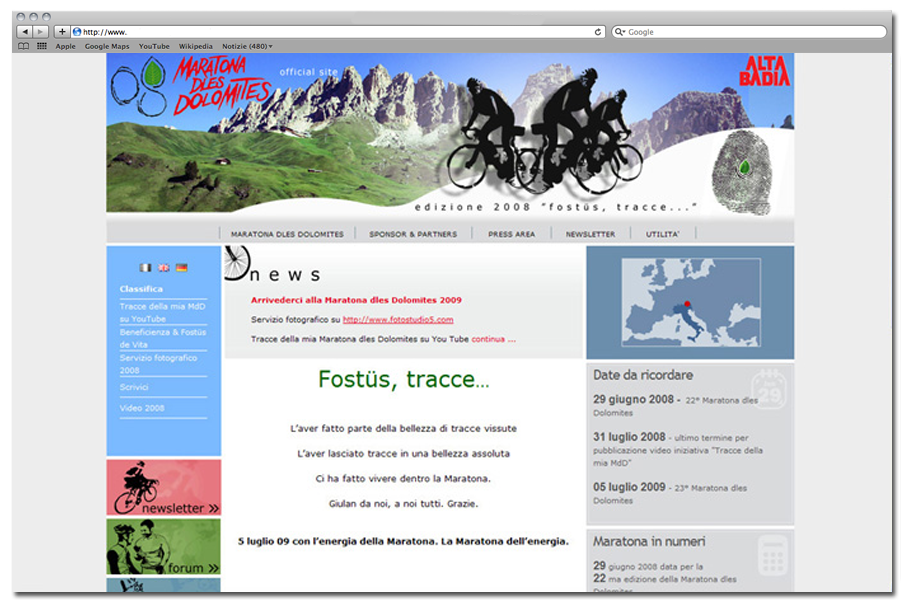901x602 pixels.
Task: Choose German via the flag icon
Action: point(181,268)
